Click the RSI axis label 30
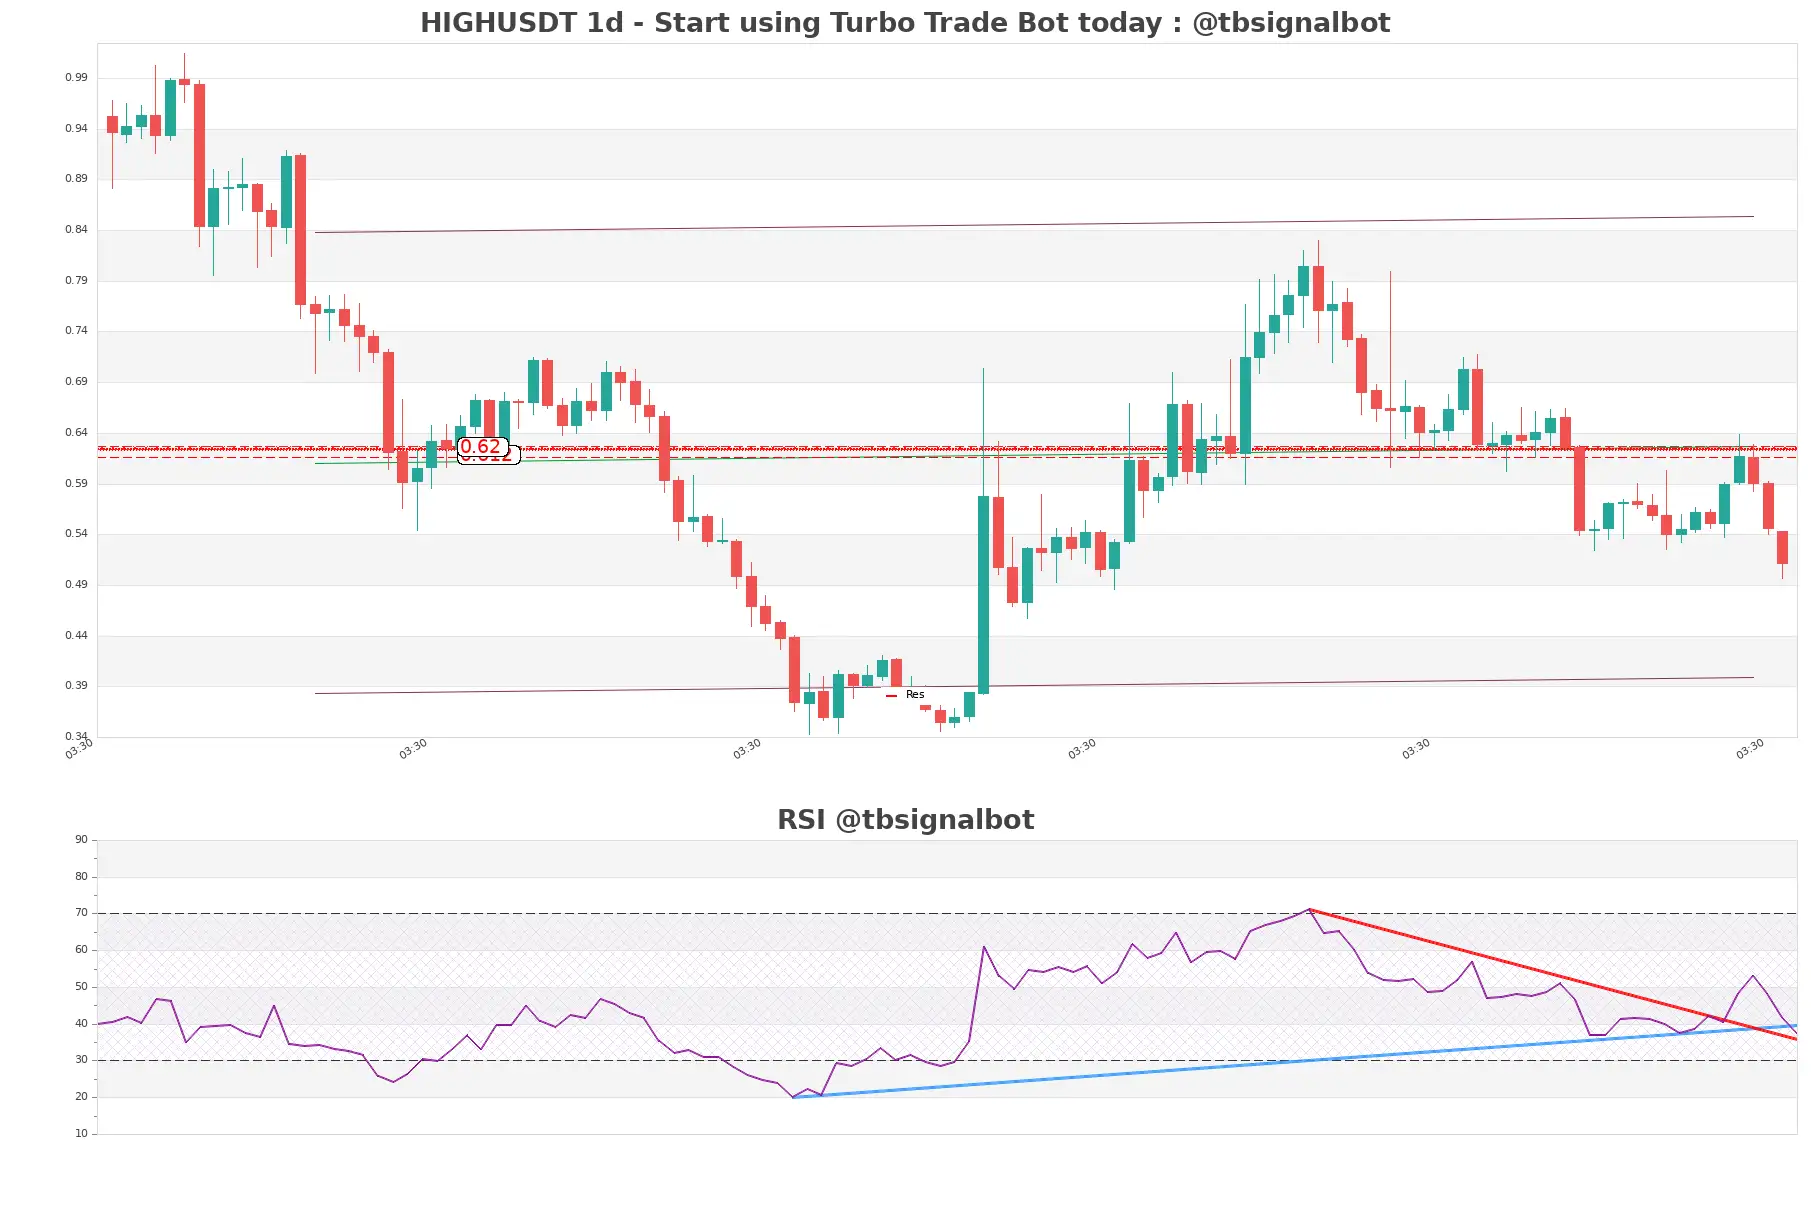 tap(81, 1059)
